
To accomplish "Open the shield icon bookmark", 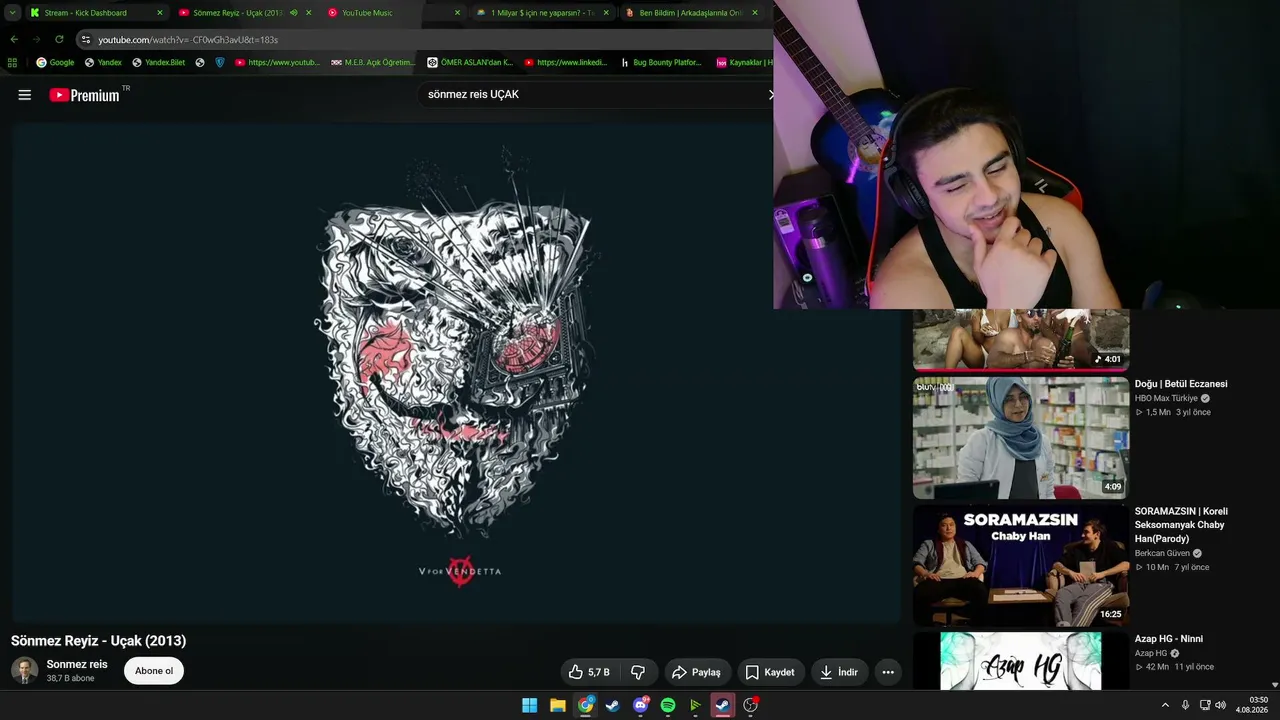I will point(220,62).
